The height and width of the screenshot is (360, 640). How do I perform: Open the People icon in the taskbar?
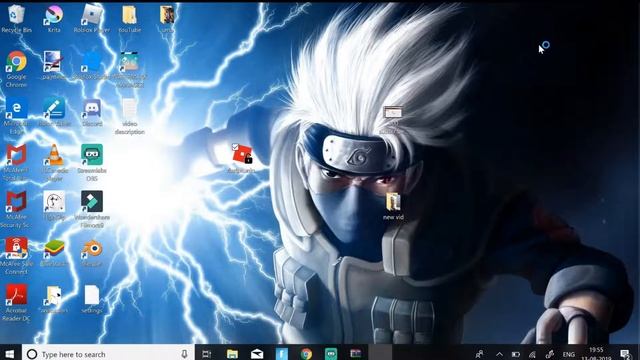pos(480,354)
